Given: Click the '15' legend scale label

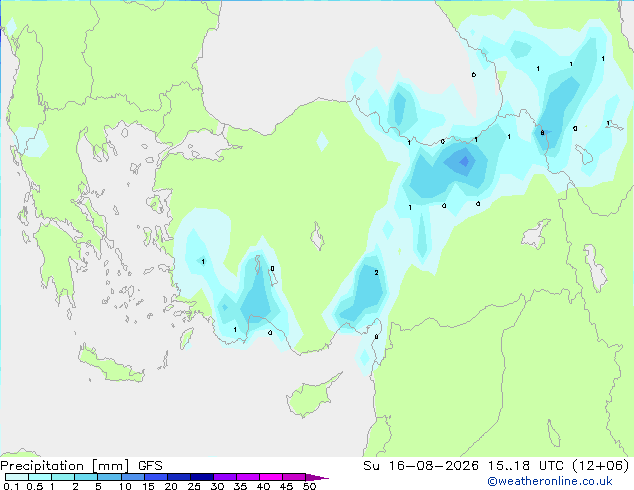Looking at the screenshot, I should pos(148,486).
